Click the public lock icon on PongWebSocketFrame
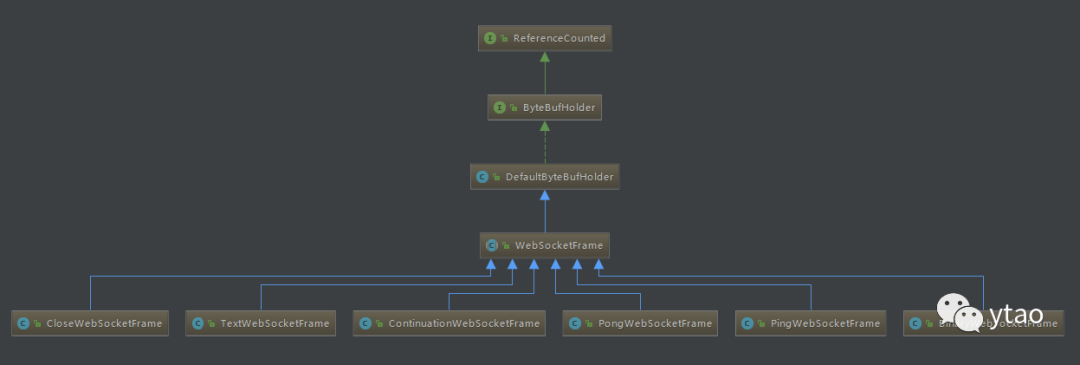The width and height of the screenshot is (1080, 365). tap(589, 324)
